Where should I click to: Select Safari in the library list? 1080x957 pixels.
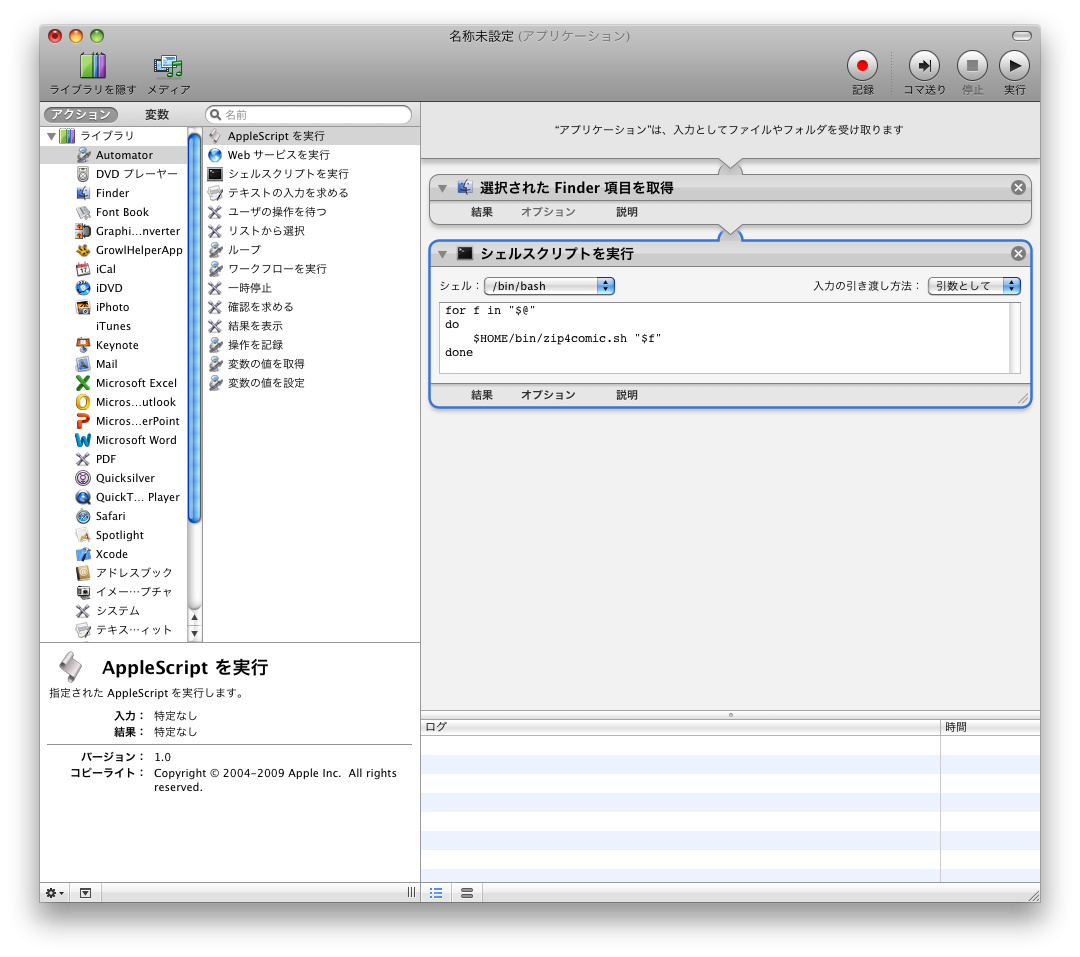(114, 516)
